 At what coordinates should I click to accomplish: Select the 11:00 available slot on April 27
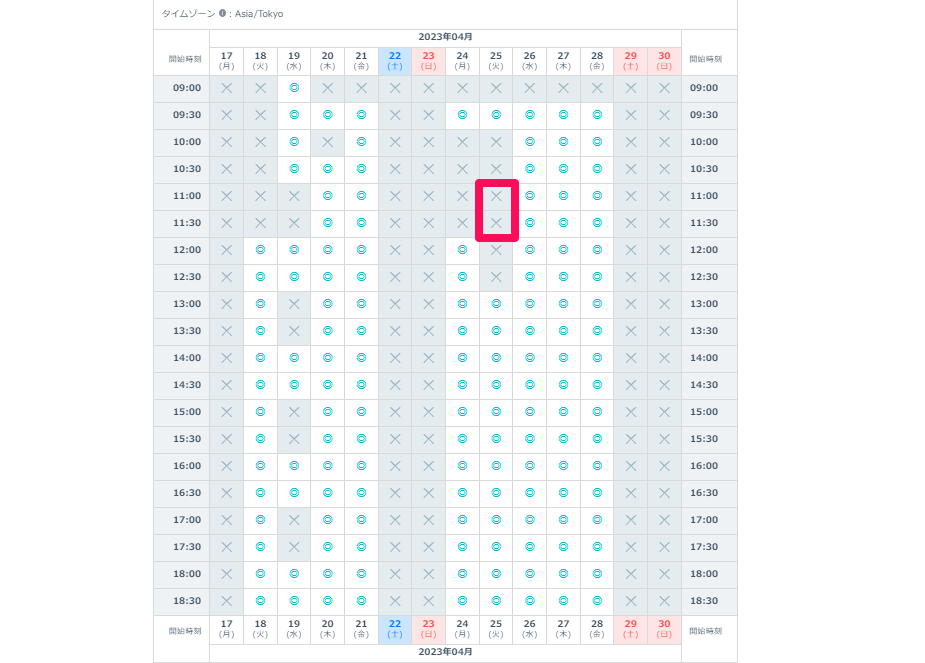[x=563, y=196]
